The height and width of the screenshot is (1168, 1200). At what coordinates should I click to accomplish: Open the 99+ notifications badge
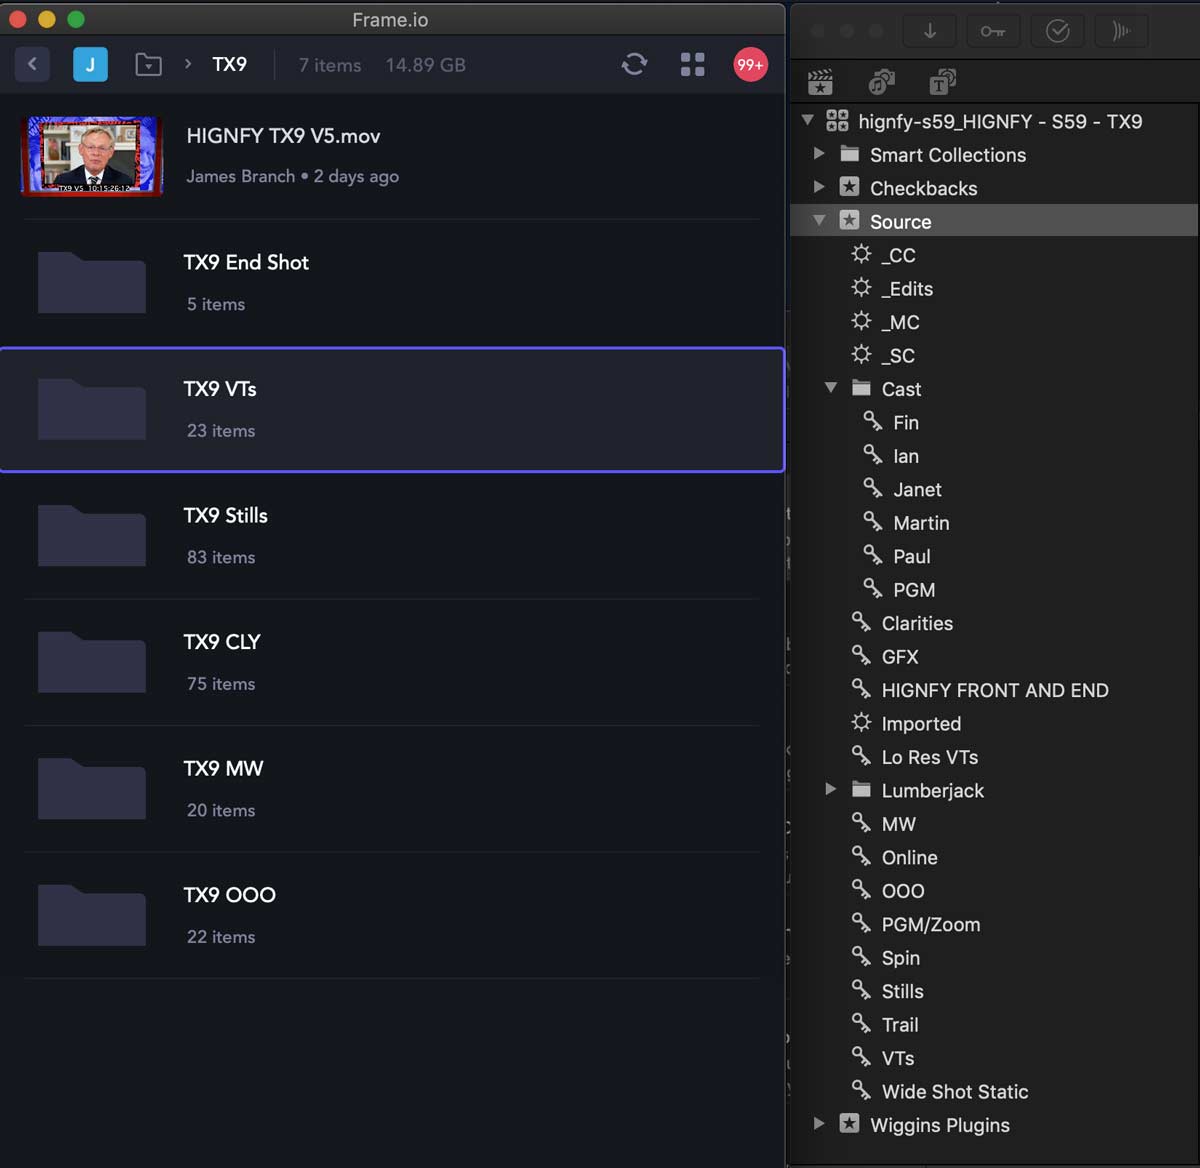tap(750, 65)
